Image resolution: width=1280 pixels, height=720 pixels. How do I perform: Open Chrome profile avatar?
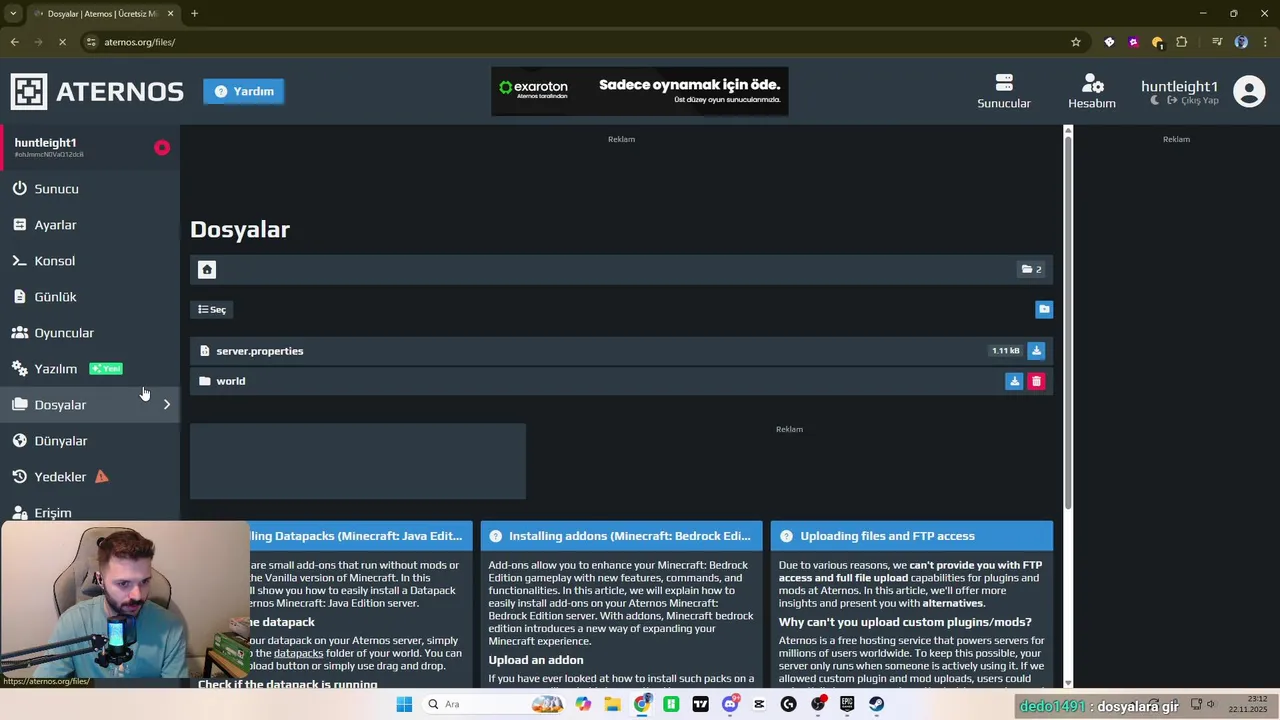coord(1241,42)
